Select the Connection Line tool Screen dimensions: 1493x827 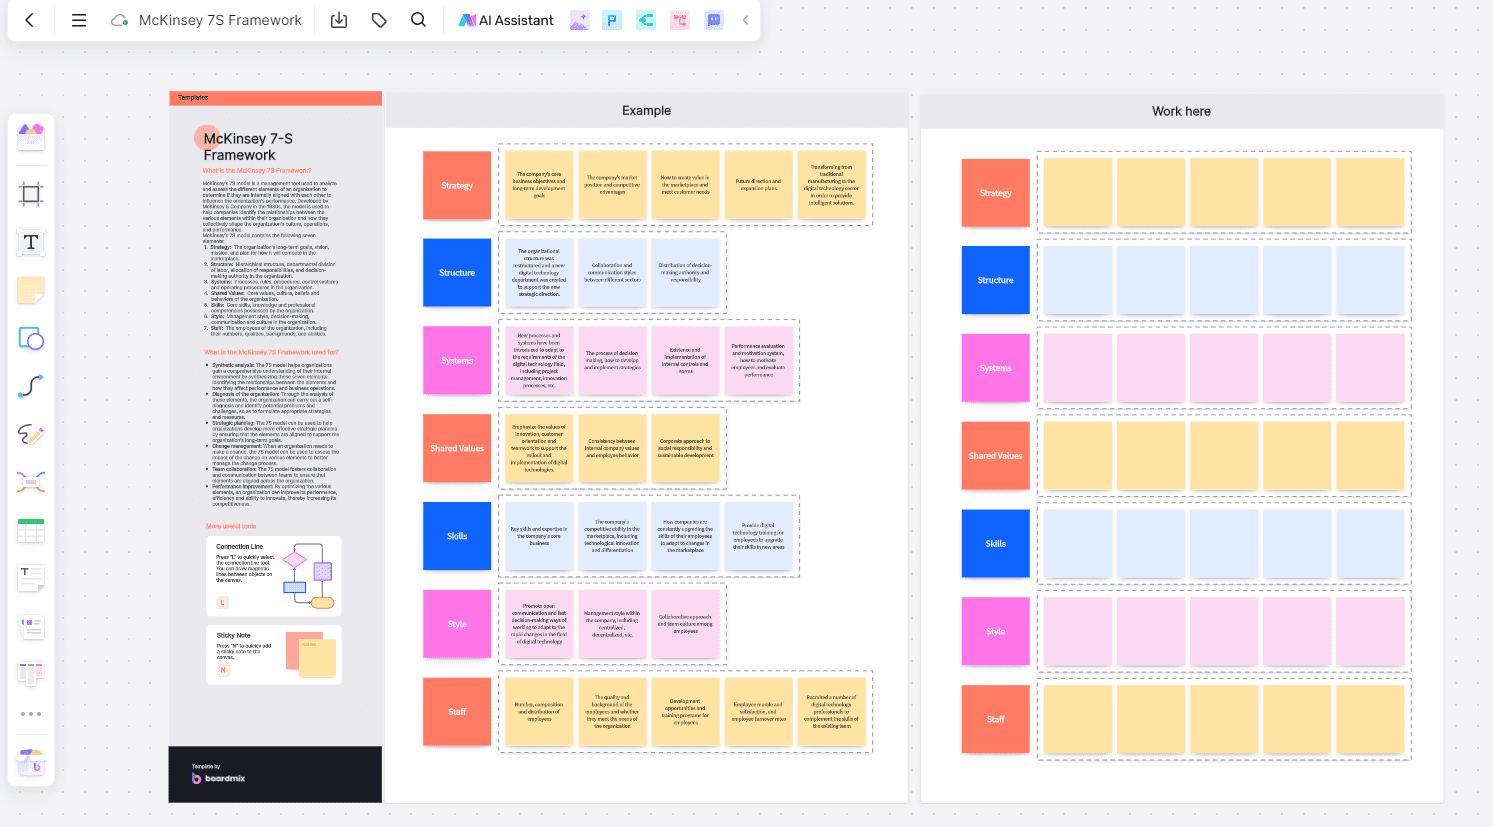click(x=31, y=386)
